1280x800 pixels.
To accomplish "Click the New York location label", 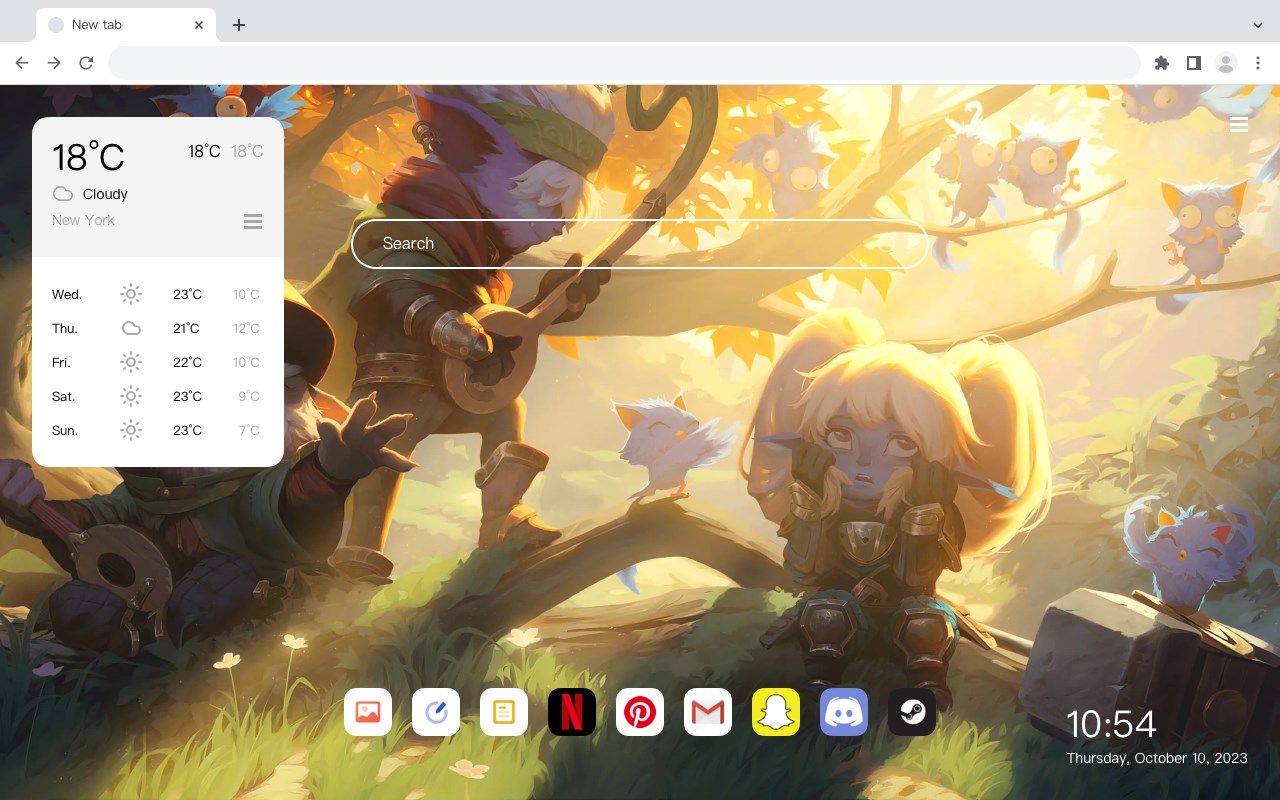I will click(83, 220).
